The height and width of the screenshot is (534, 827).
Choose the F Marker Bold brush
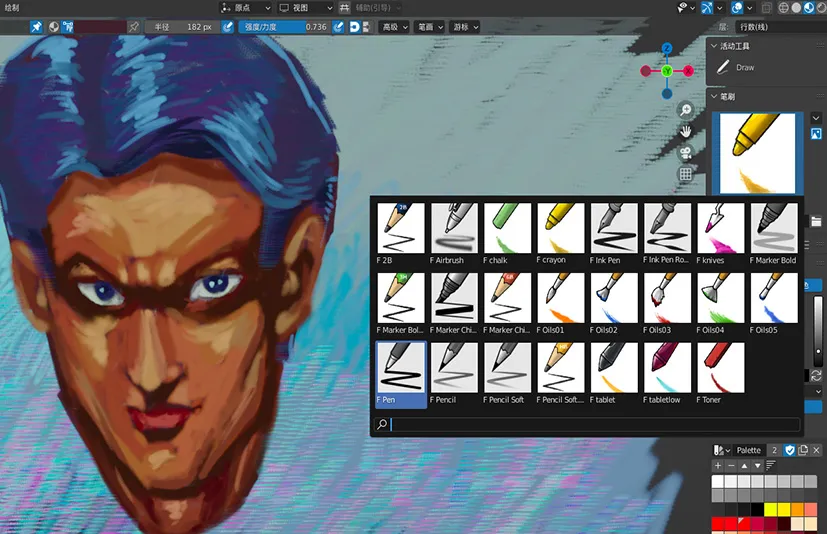773,233
